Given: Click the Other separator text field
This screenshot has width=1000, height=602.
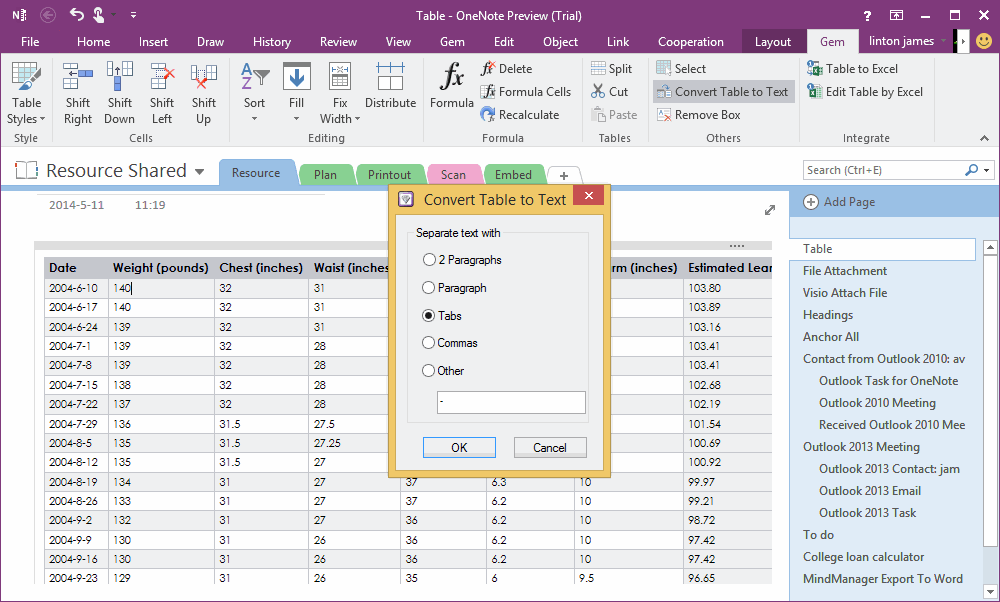Looking at the screenshot, I should tap(511, 402).
